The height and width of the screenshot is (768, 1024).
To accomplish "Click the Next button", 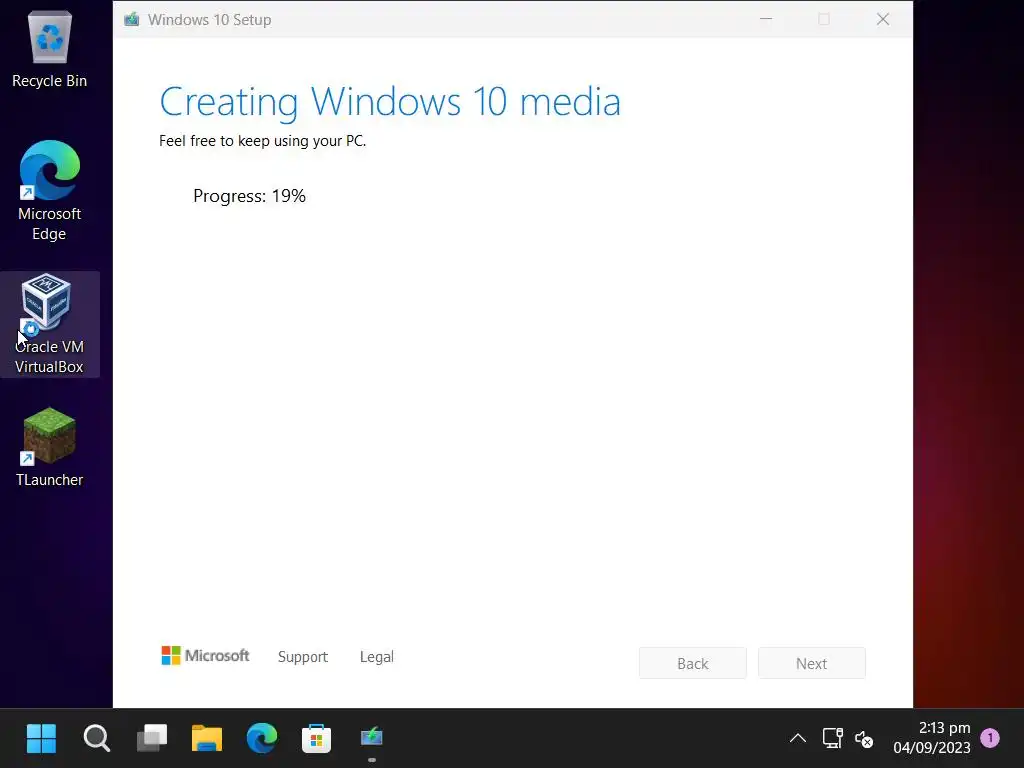I will tap(812, 664).
